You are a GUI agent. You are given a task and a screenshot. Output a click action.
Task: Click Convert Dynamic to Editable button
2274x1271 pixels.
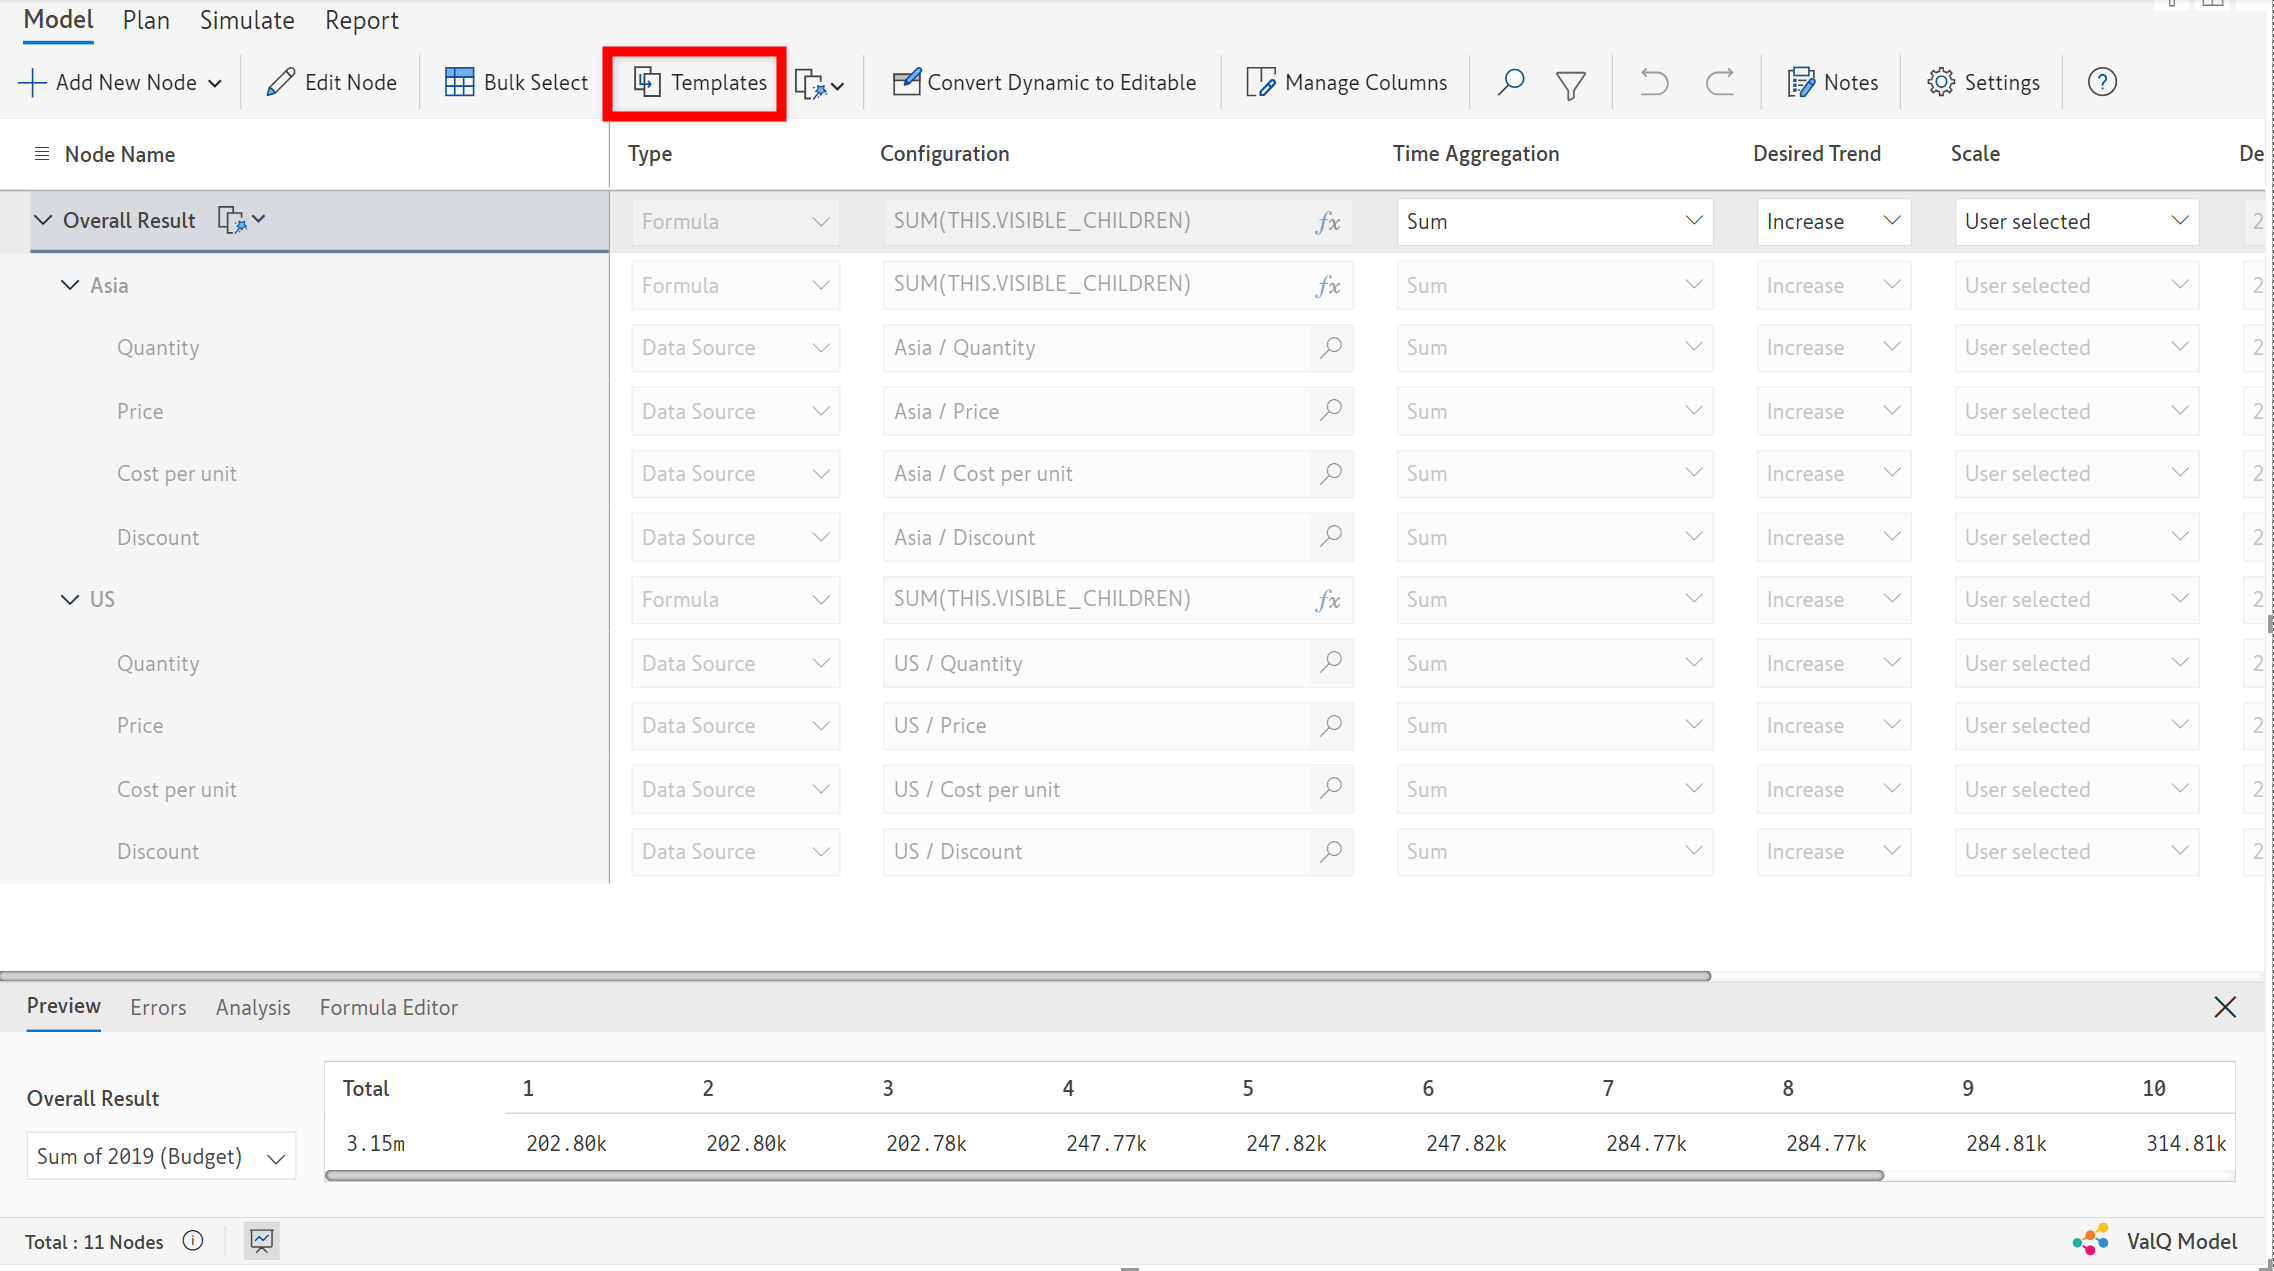click(x=1044, y=82)
